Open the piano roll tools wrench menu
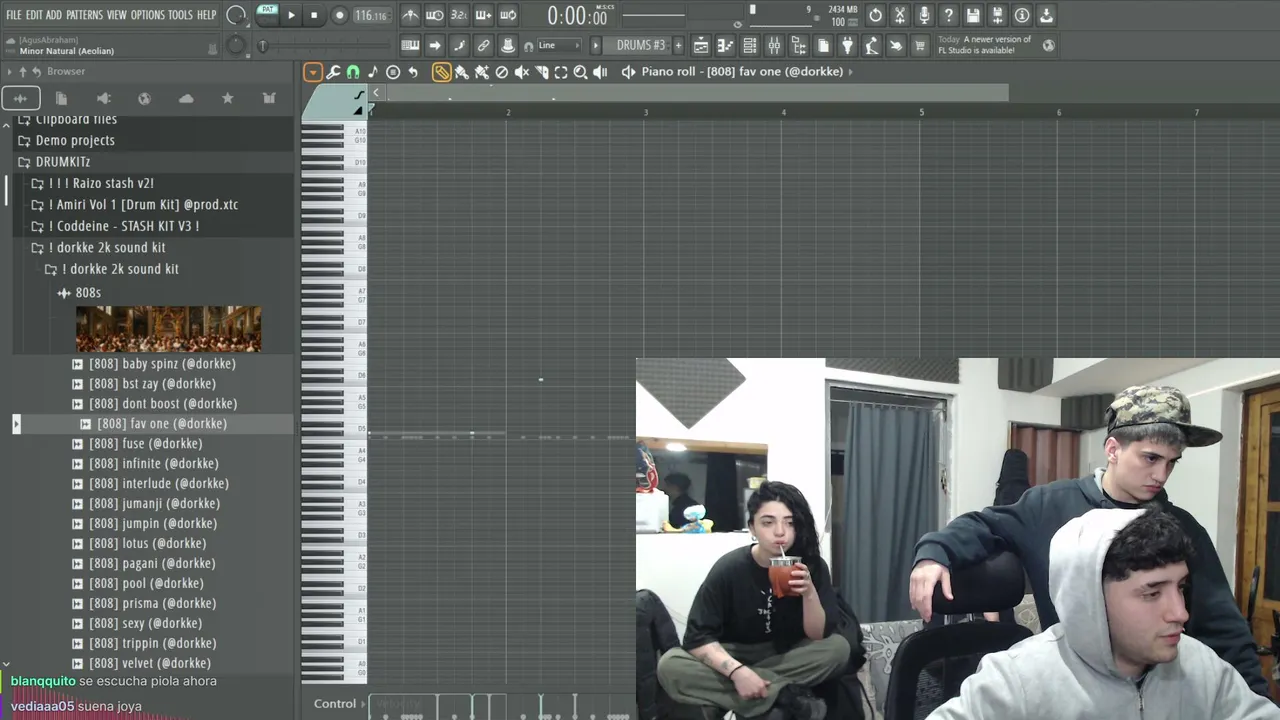 (333, 72)
